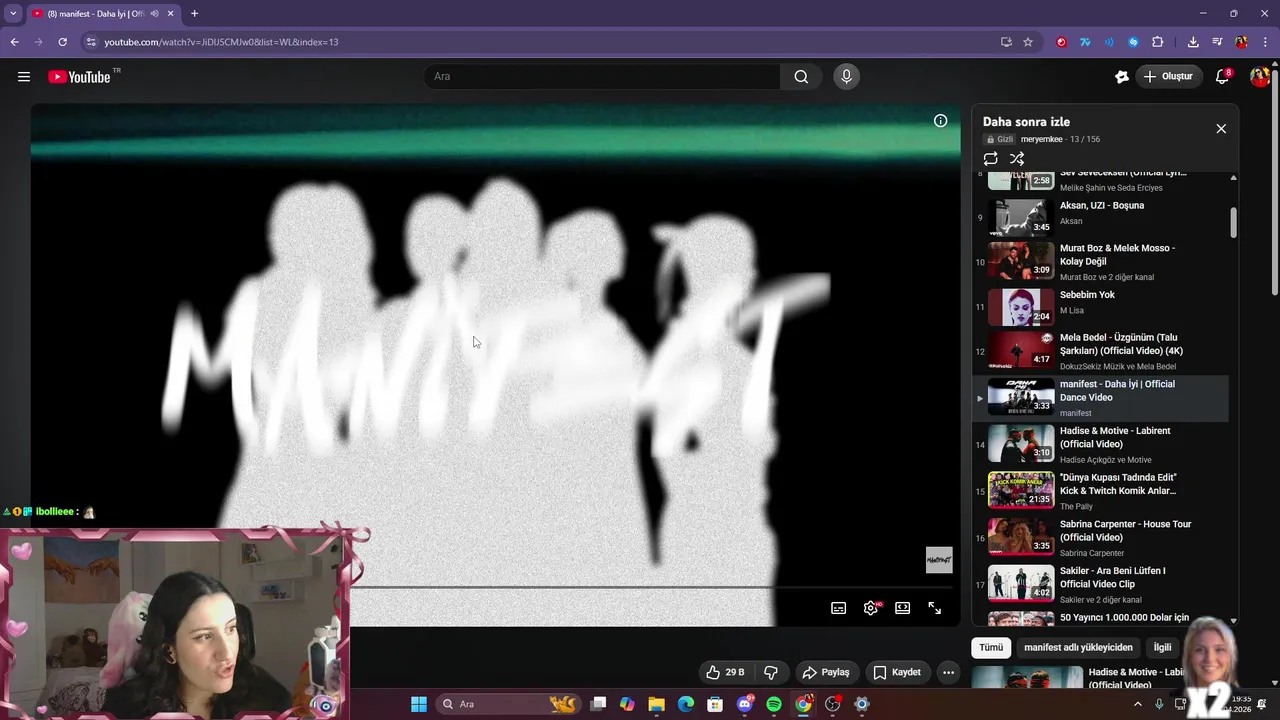
Task: Open the Oluştur create menu
Action: (x=1168, y=77)
